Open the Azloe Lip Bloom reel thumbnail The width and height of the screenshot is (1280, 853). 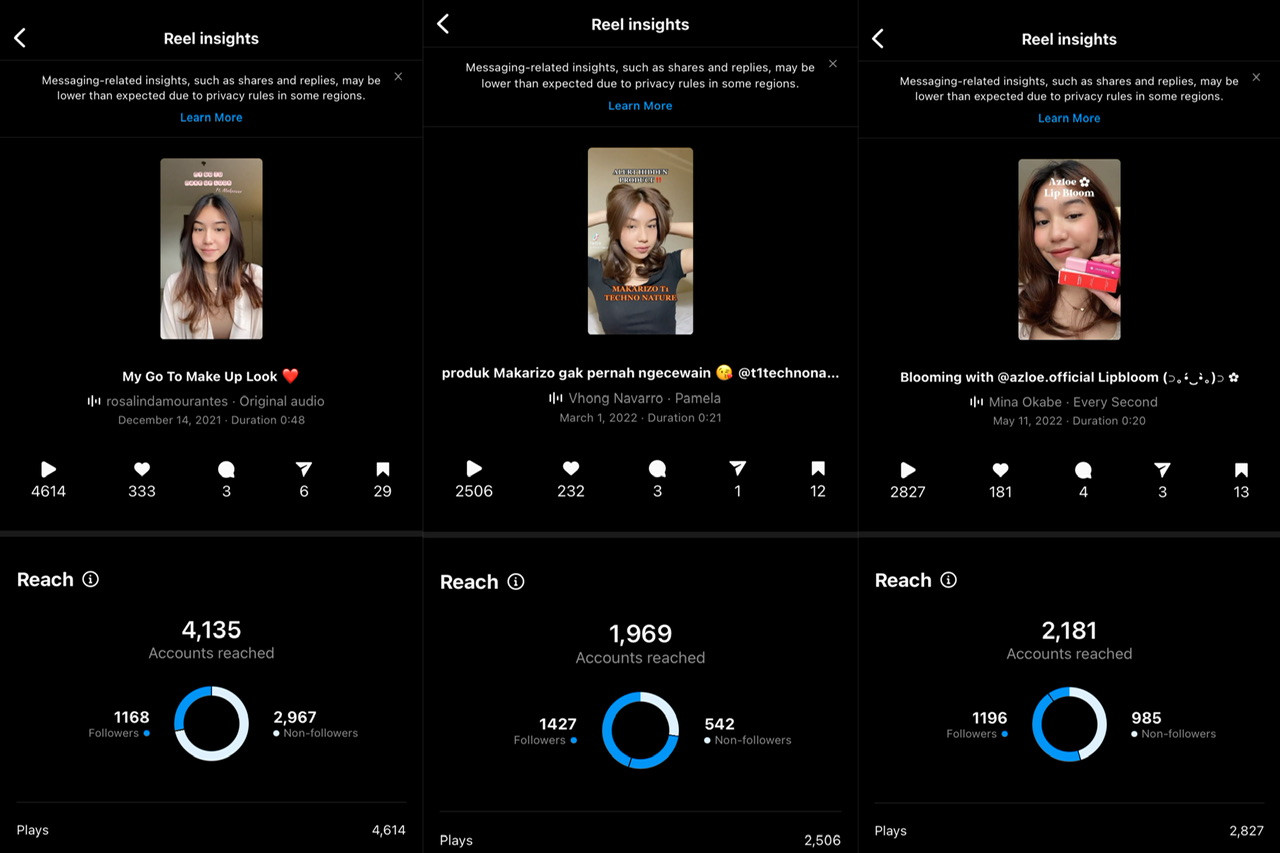(1069, 250)
